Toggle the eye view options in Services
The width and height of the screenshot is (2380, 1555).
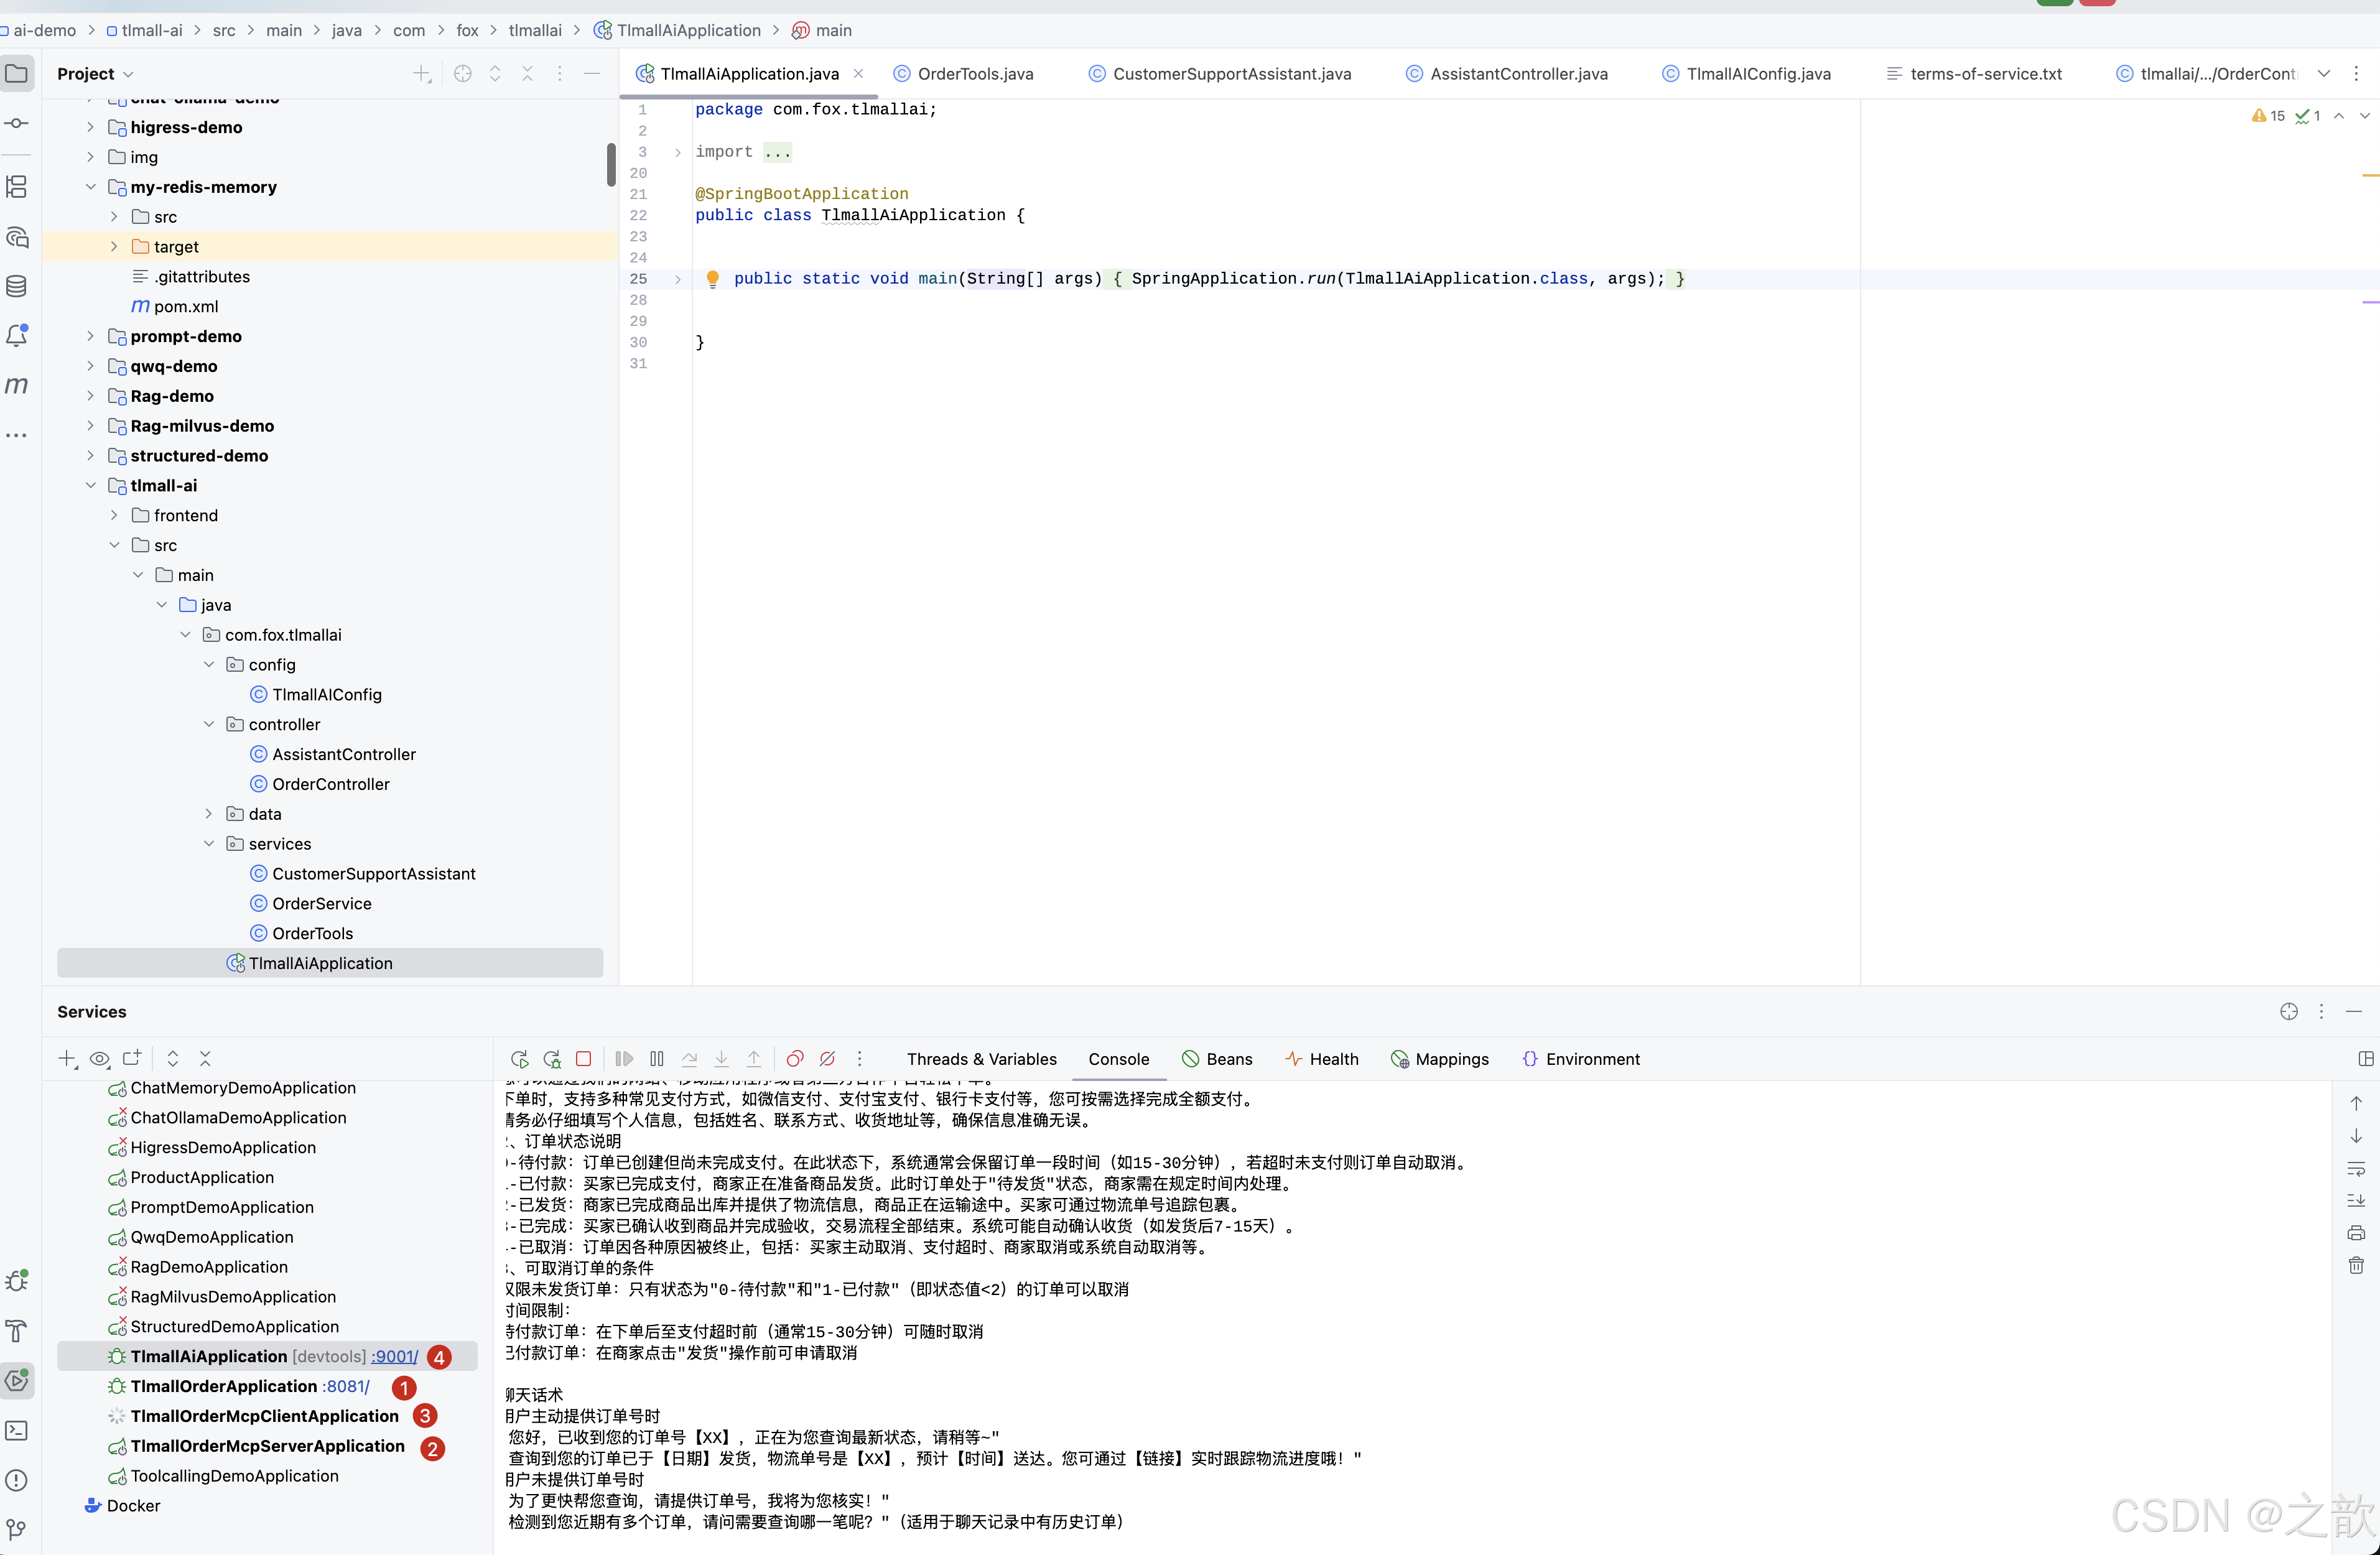click(x=99, y=1059)
